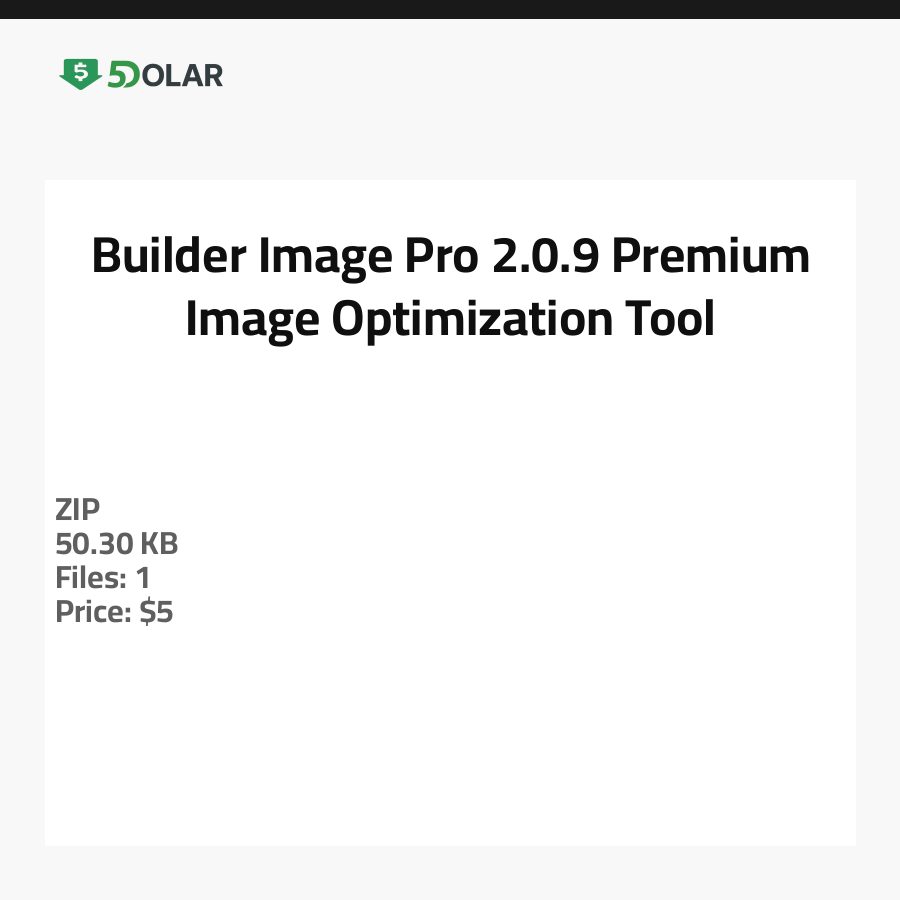Click the KB unit in file size
The height and width of the screenshot is (900, 900).
coord(159,544)
